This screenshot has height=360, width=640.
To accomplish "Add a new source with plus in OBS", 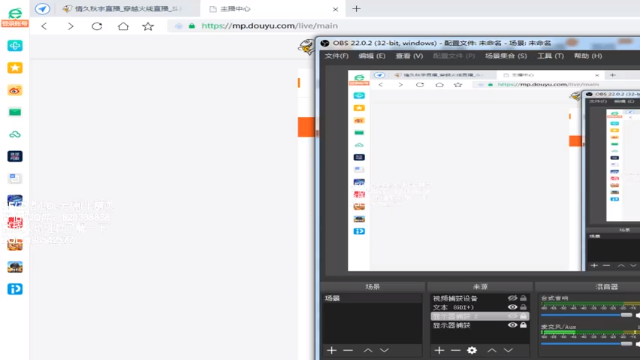I will (439, 350).
